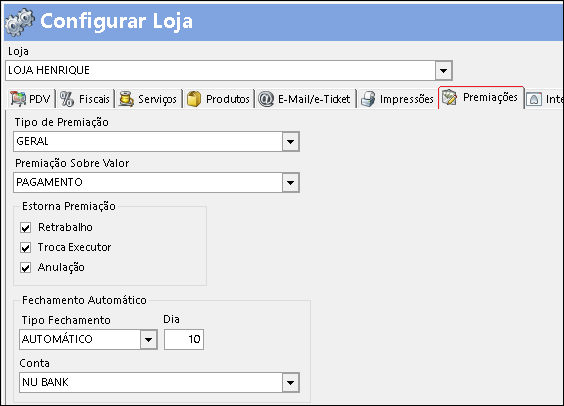Open the Serviços tab
Screen dimensions: 564x406
coord(148,99)
